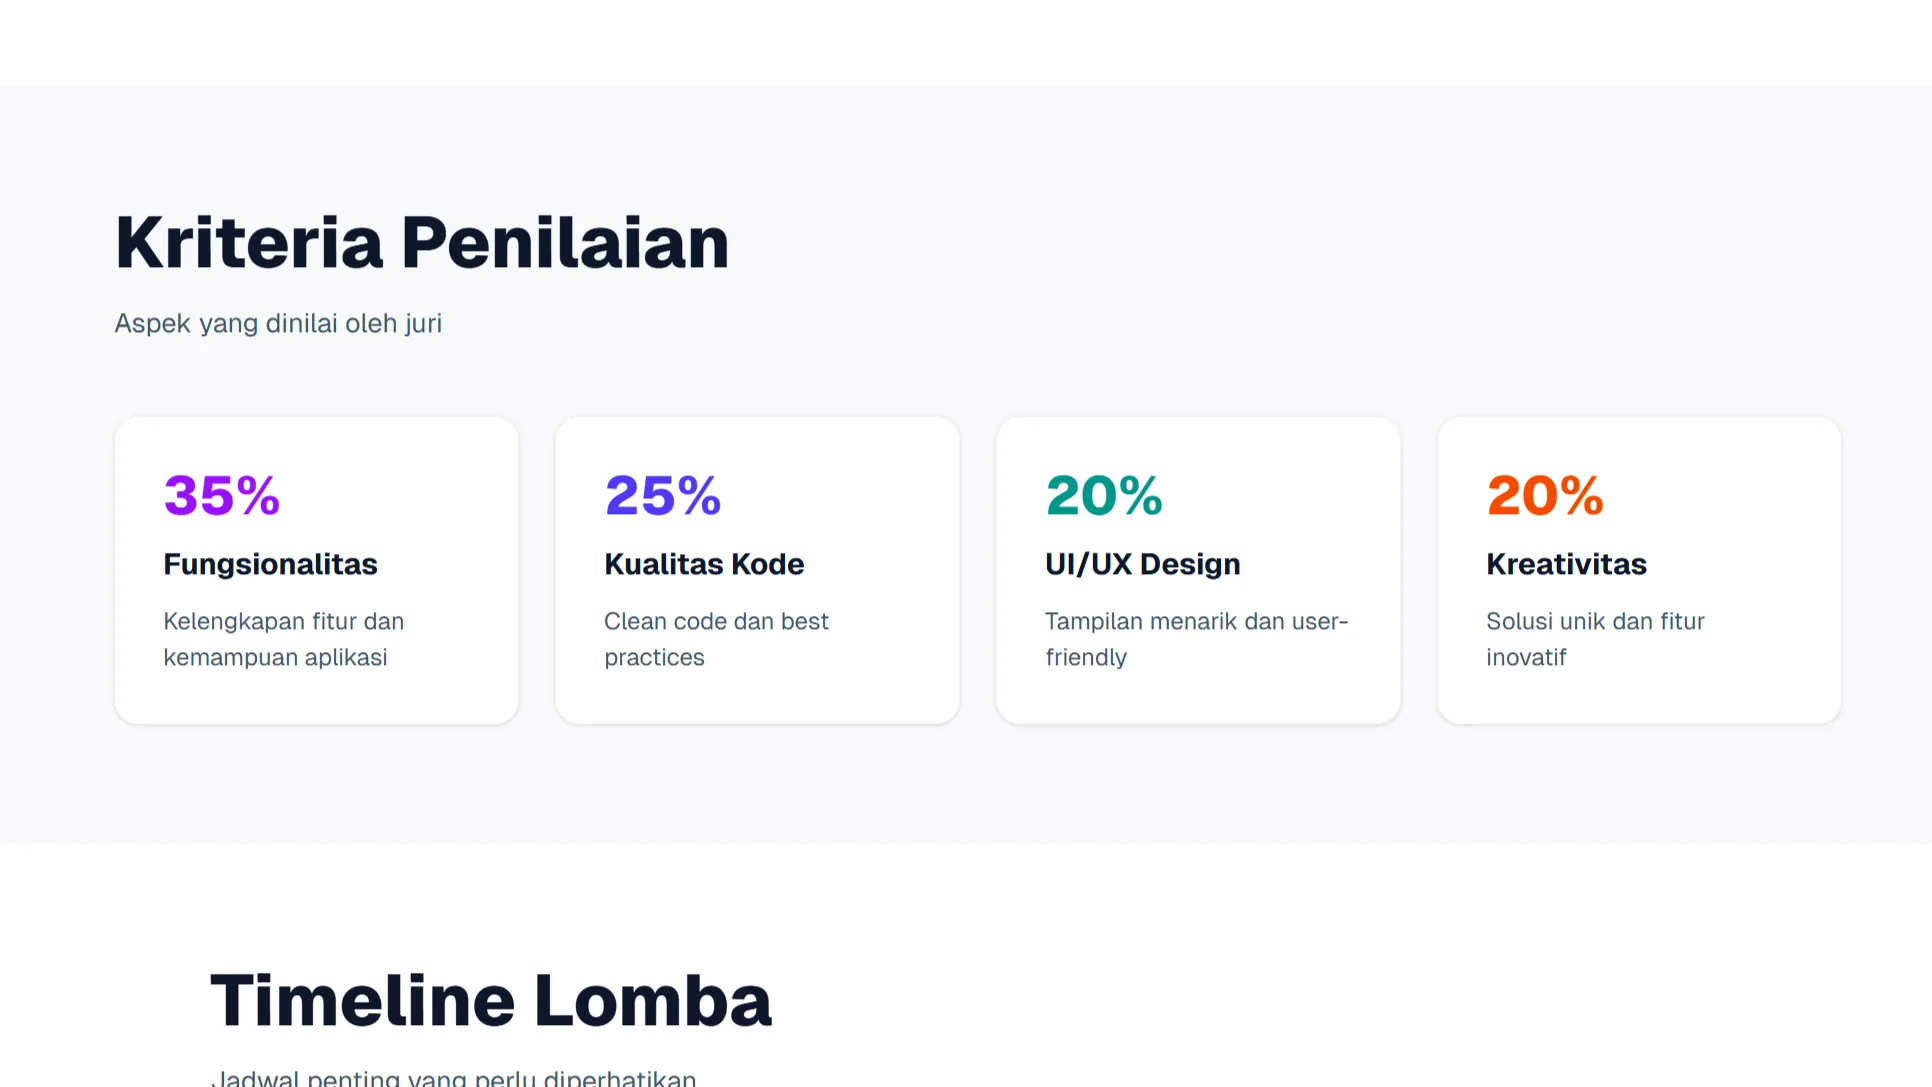Click 'Jadwal penting yang perlu diperhatikan' subtitle
1932x1087 pixels.
tap(453, 1078)
